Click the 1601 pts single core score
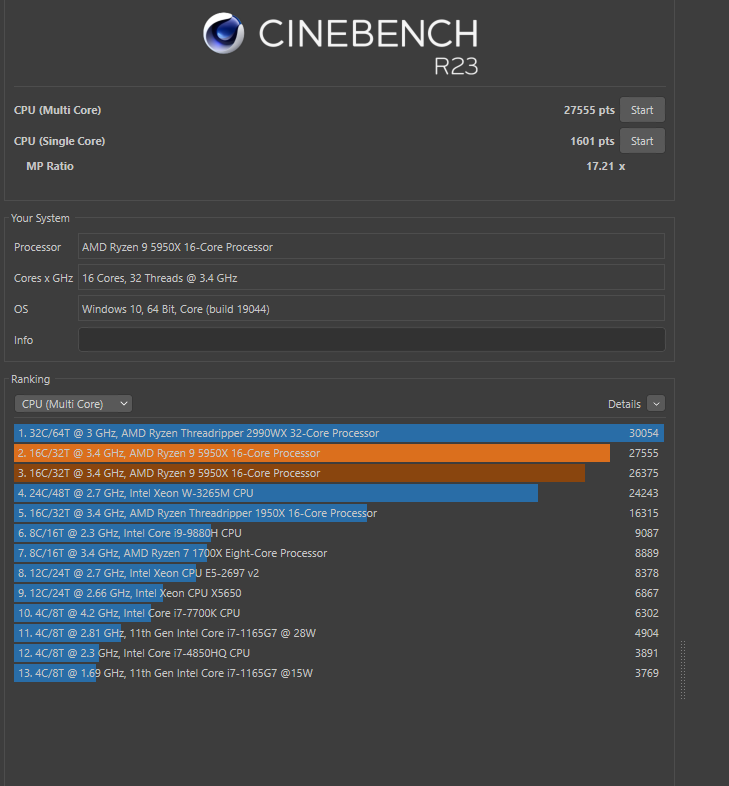 tap(592, 141)
